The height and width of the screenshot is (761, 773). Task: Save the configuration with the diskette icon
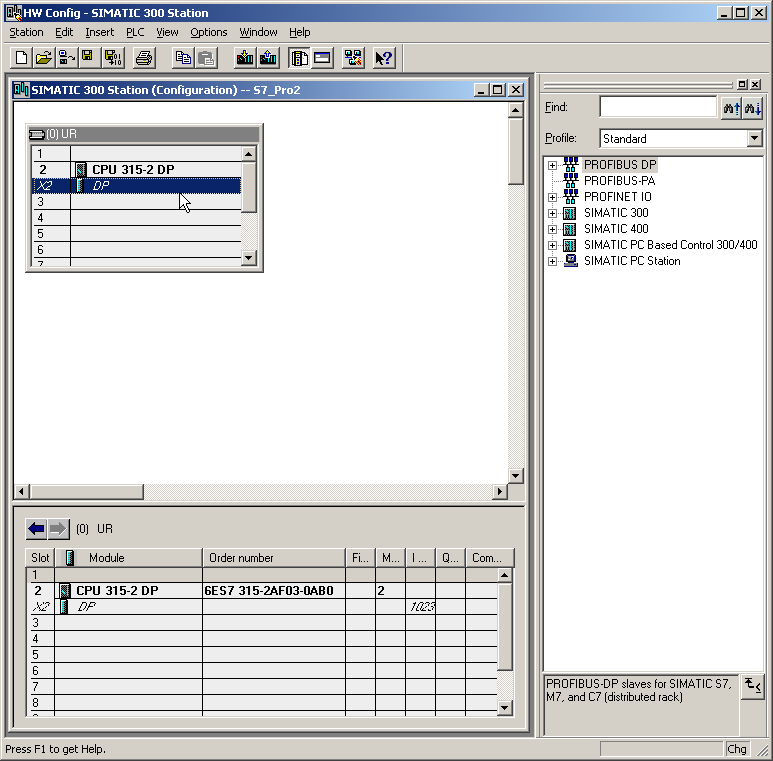88,58
